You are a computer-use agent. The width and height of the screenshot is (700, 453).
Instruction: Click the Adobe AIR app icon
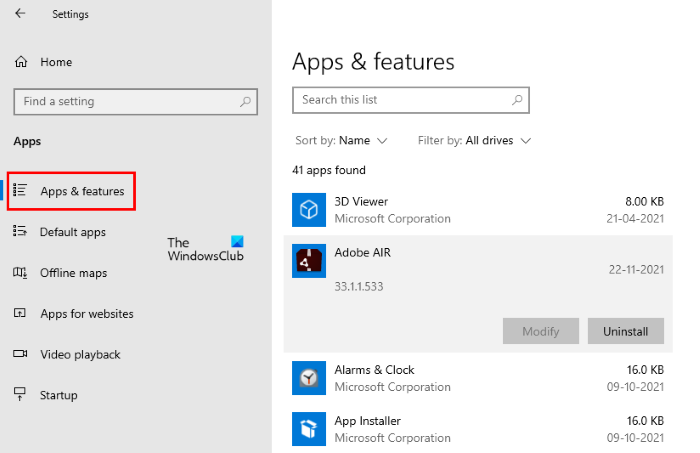pyautogui.click(x=308, y=261)
